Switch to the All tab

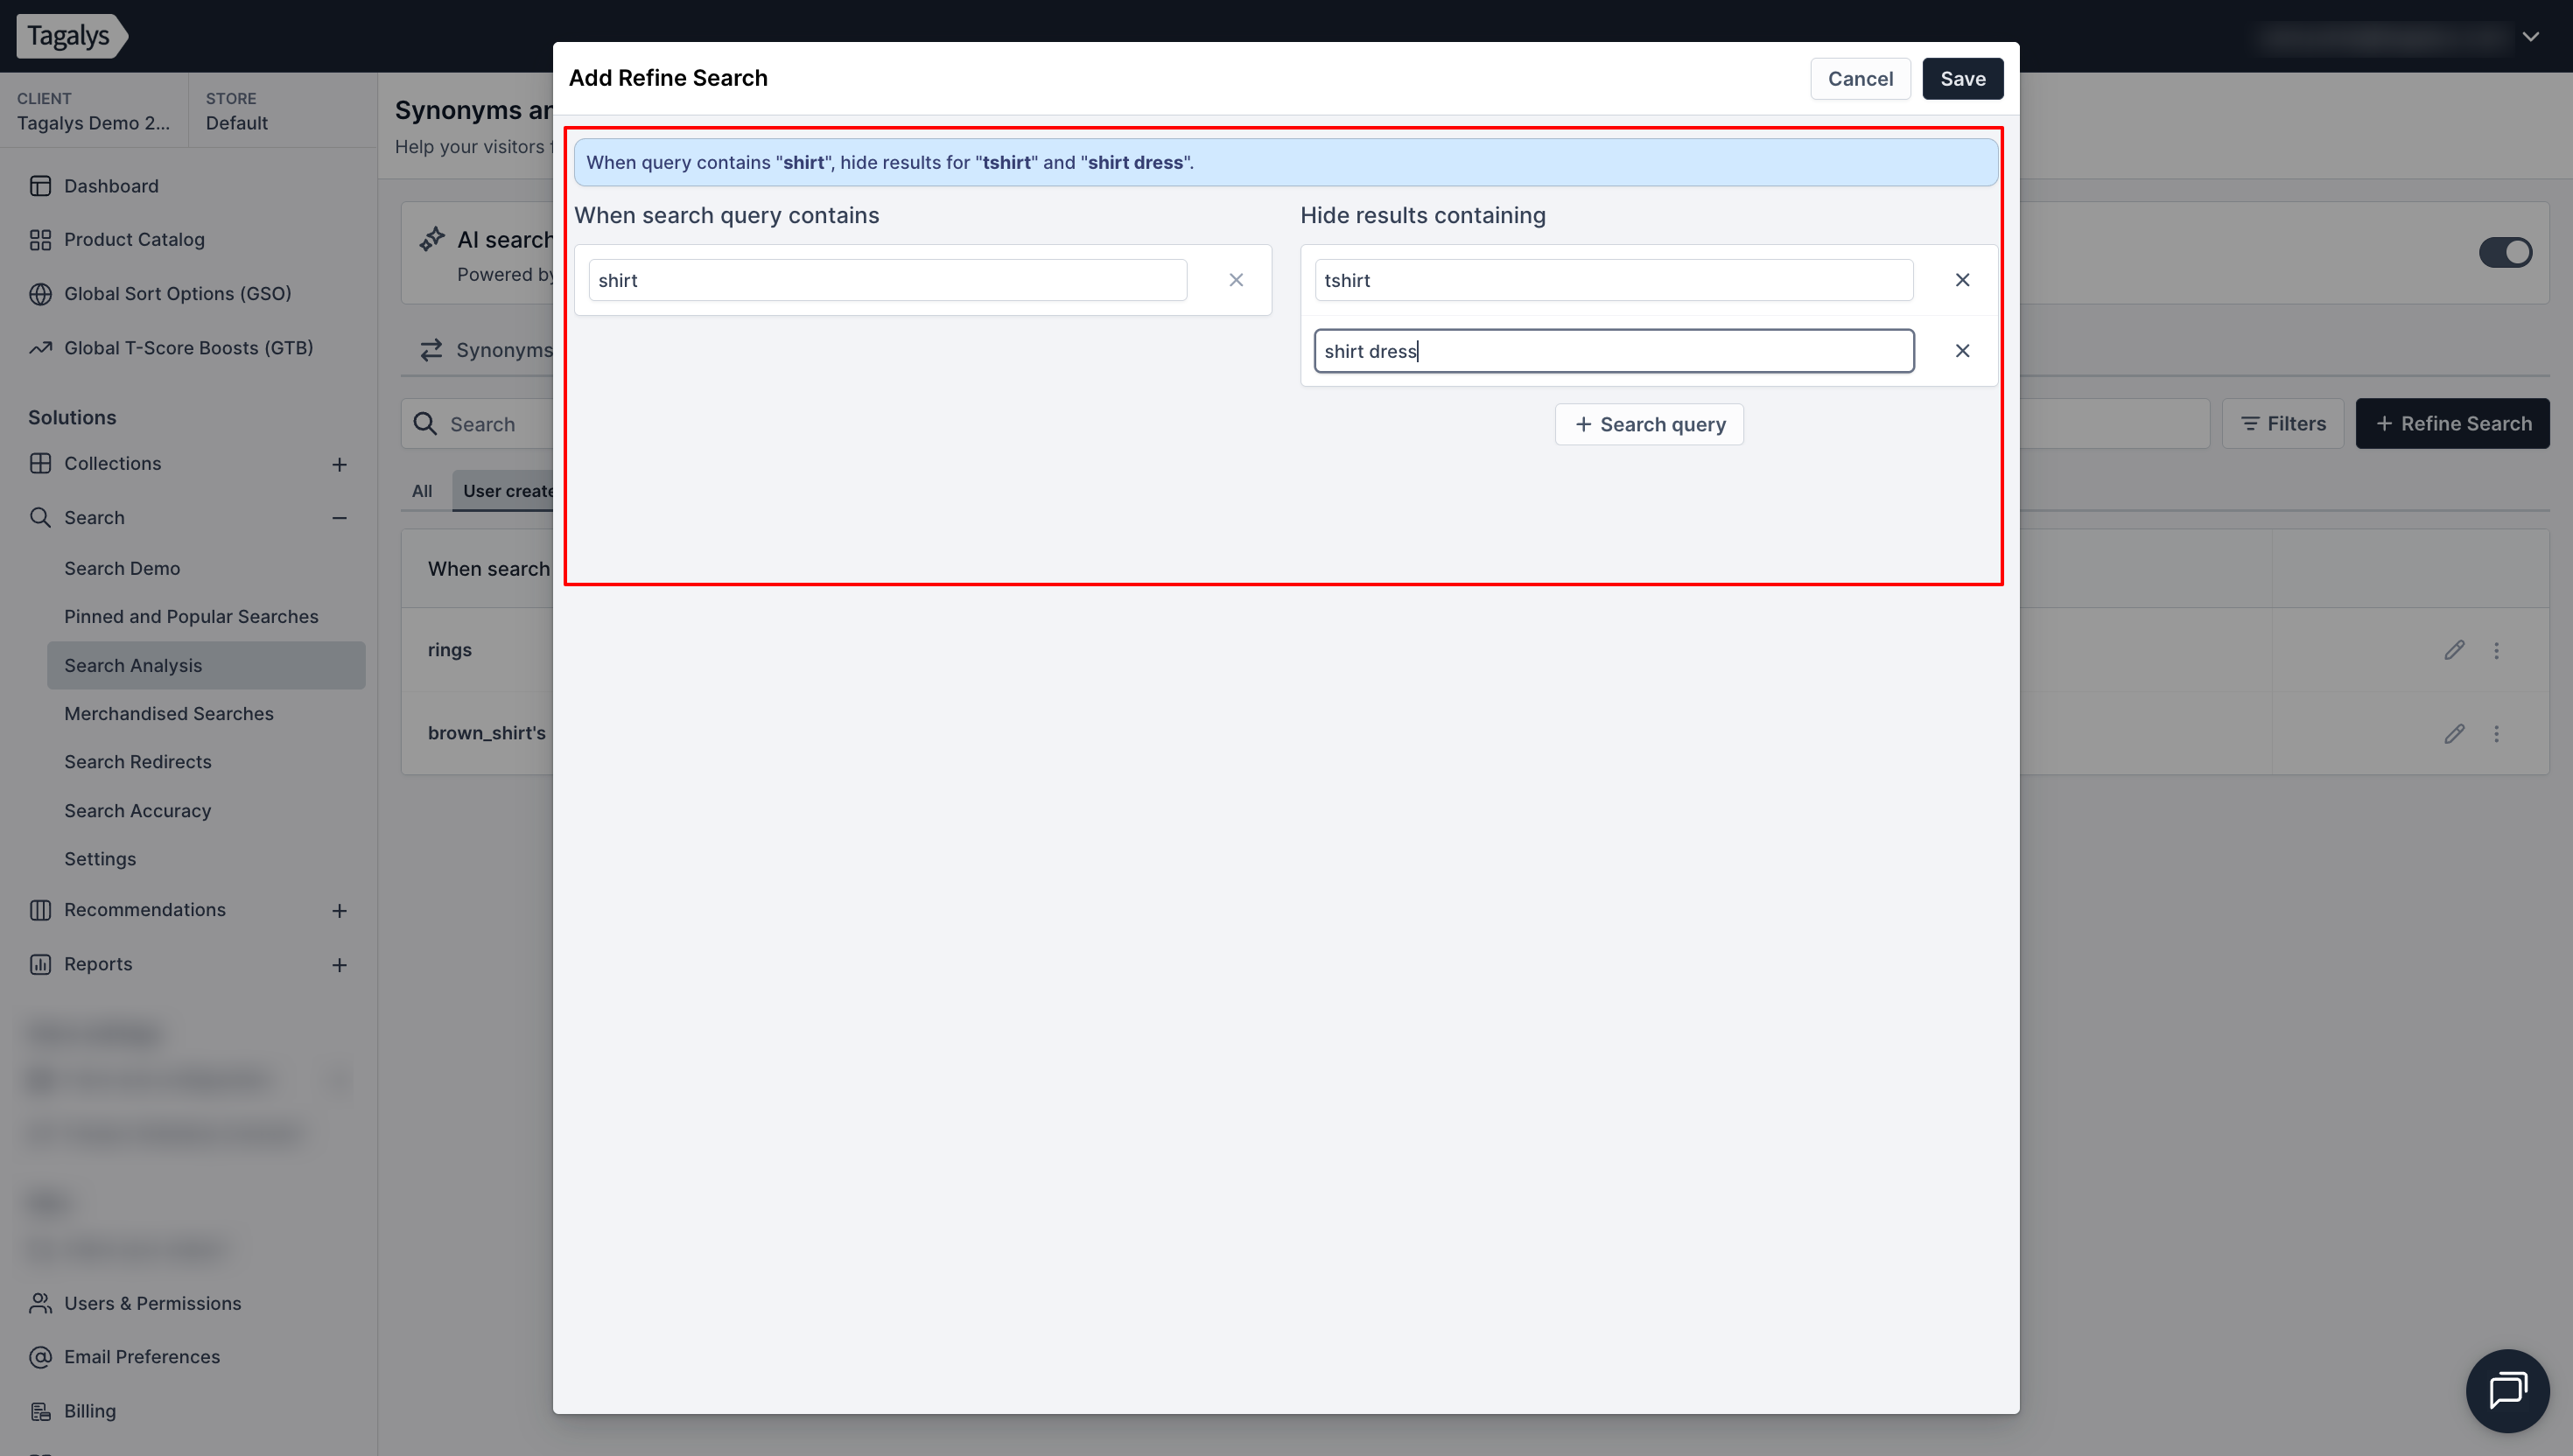[422, 491]
